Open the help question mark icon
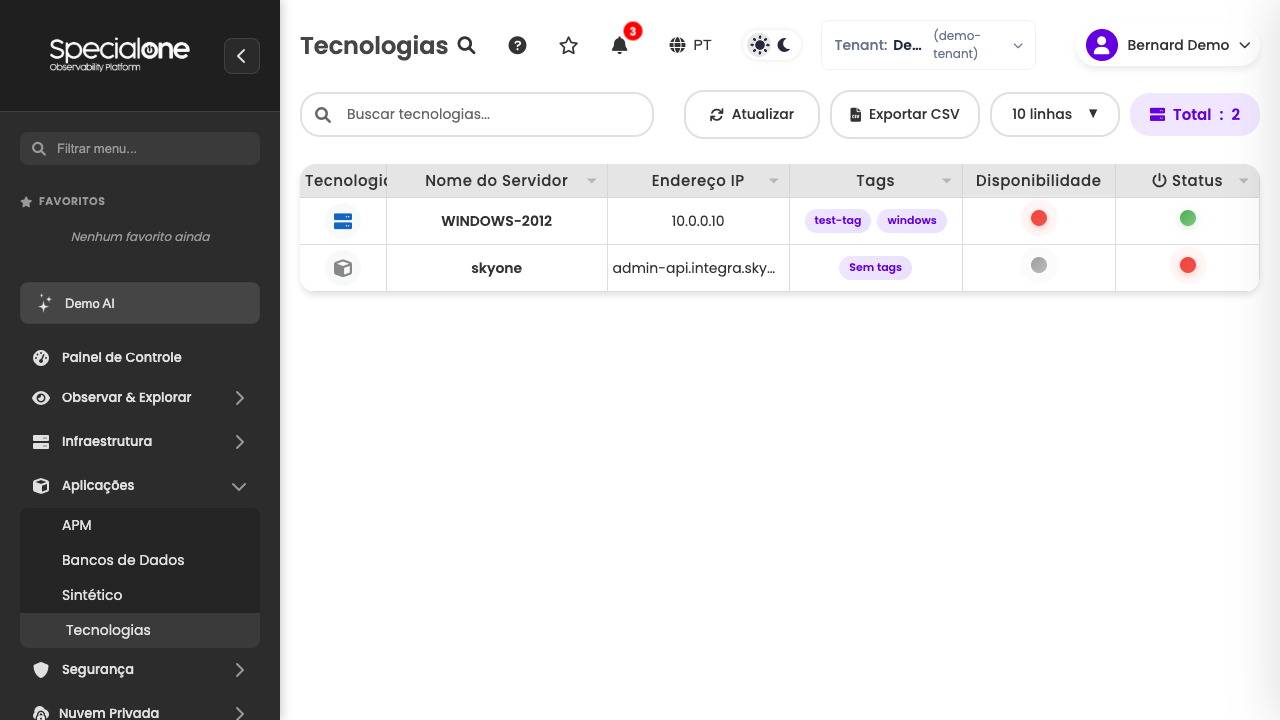Image resolution: width=1280 pixels, height=720 pixels. pyautogui.click(x=517, y=45)
